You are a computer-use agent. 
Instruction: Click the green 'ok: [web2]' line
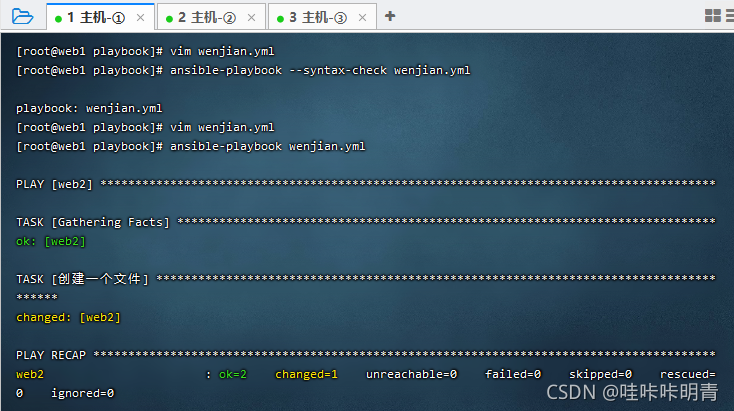point(51,241)
